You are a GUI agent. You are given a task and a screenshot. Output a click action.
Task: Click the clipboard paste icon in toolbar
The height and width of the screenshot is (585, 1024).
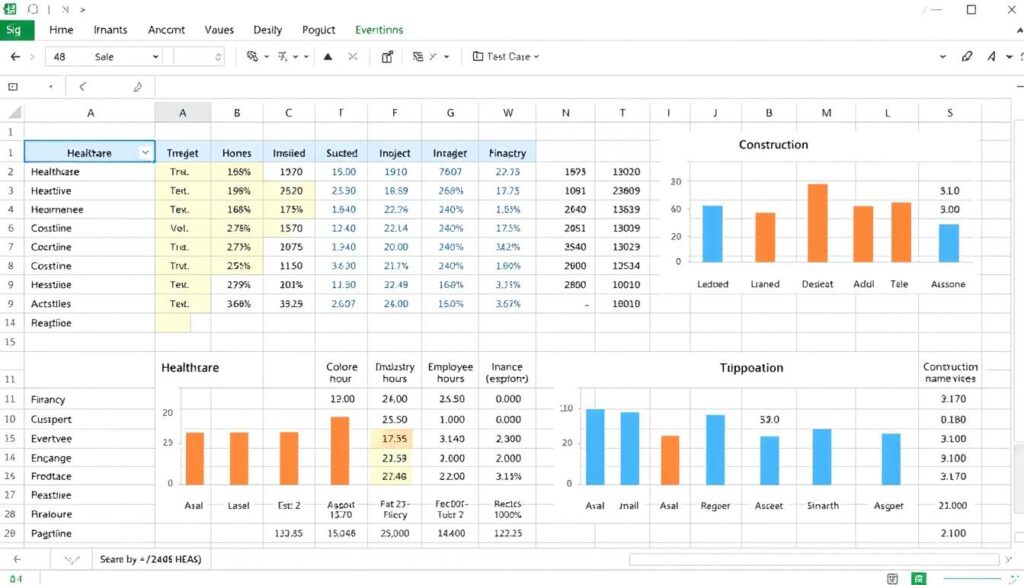387,57
